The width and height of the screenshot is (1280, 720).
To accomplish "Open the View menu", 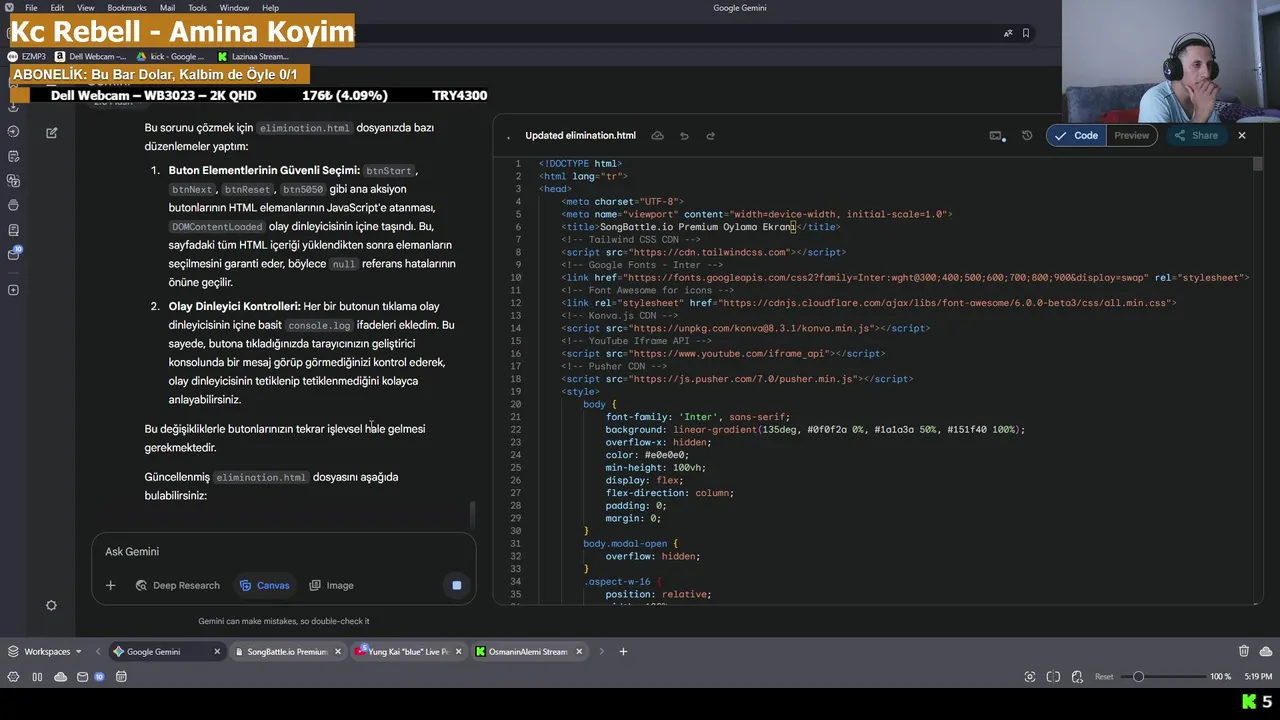I will coord(86,8).
